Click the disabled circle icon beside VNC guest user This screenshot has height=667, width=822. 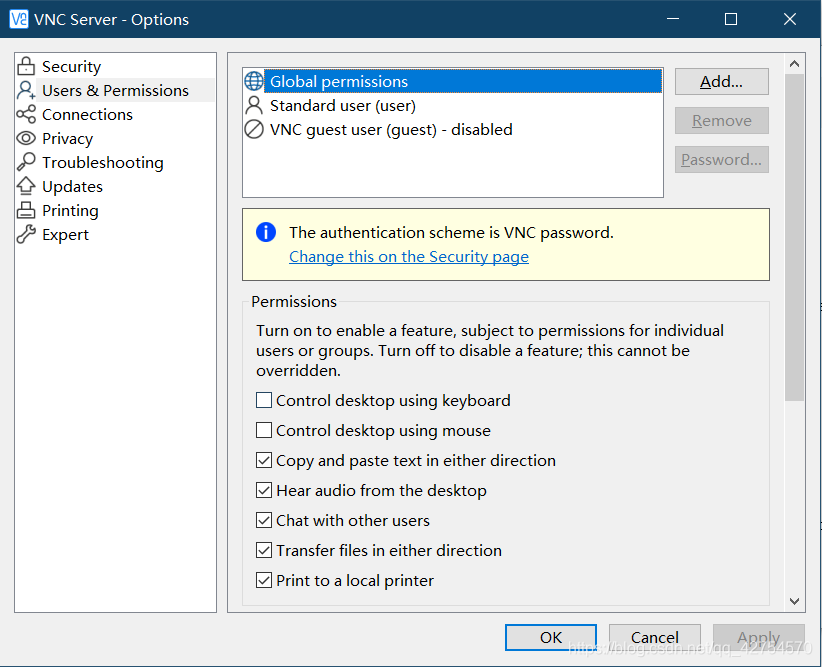point(254,129)
